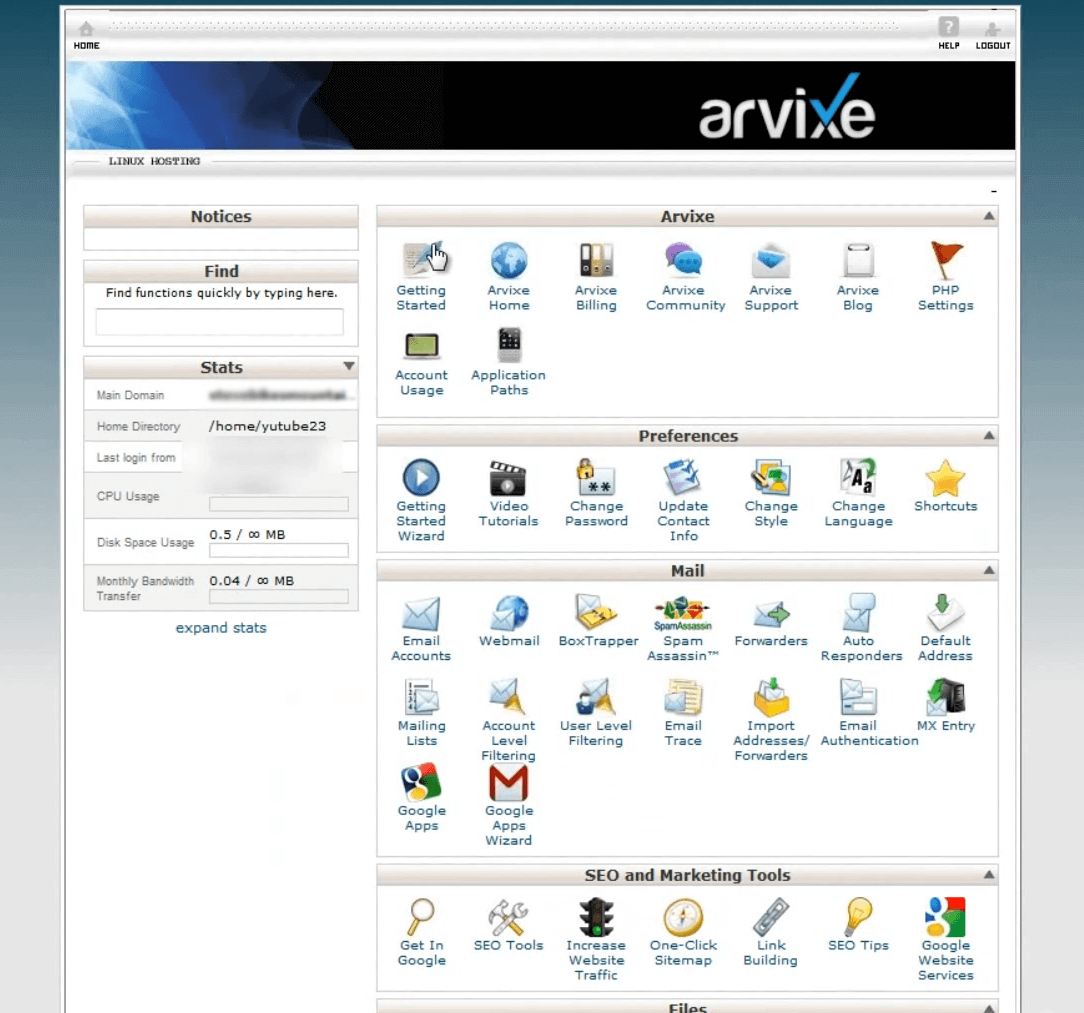
Task: Open the Arvixe Getting Started icon
Action: pyautogui.click(x=421, y=261)
